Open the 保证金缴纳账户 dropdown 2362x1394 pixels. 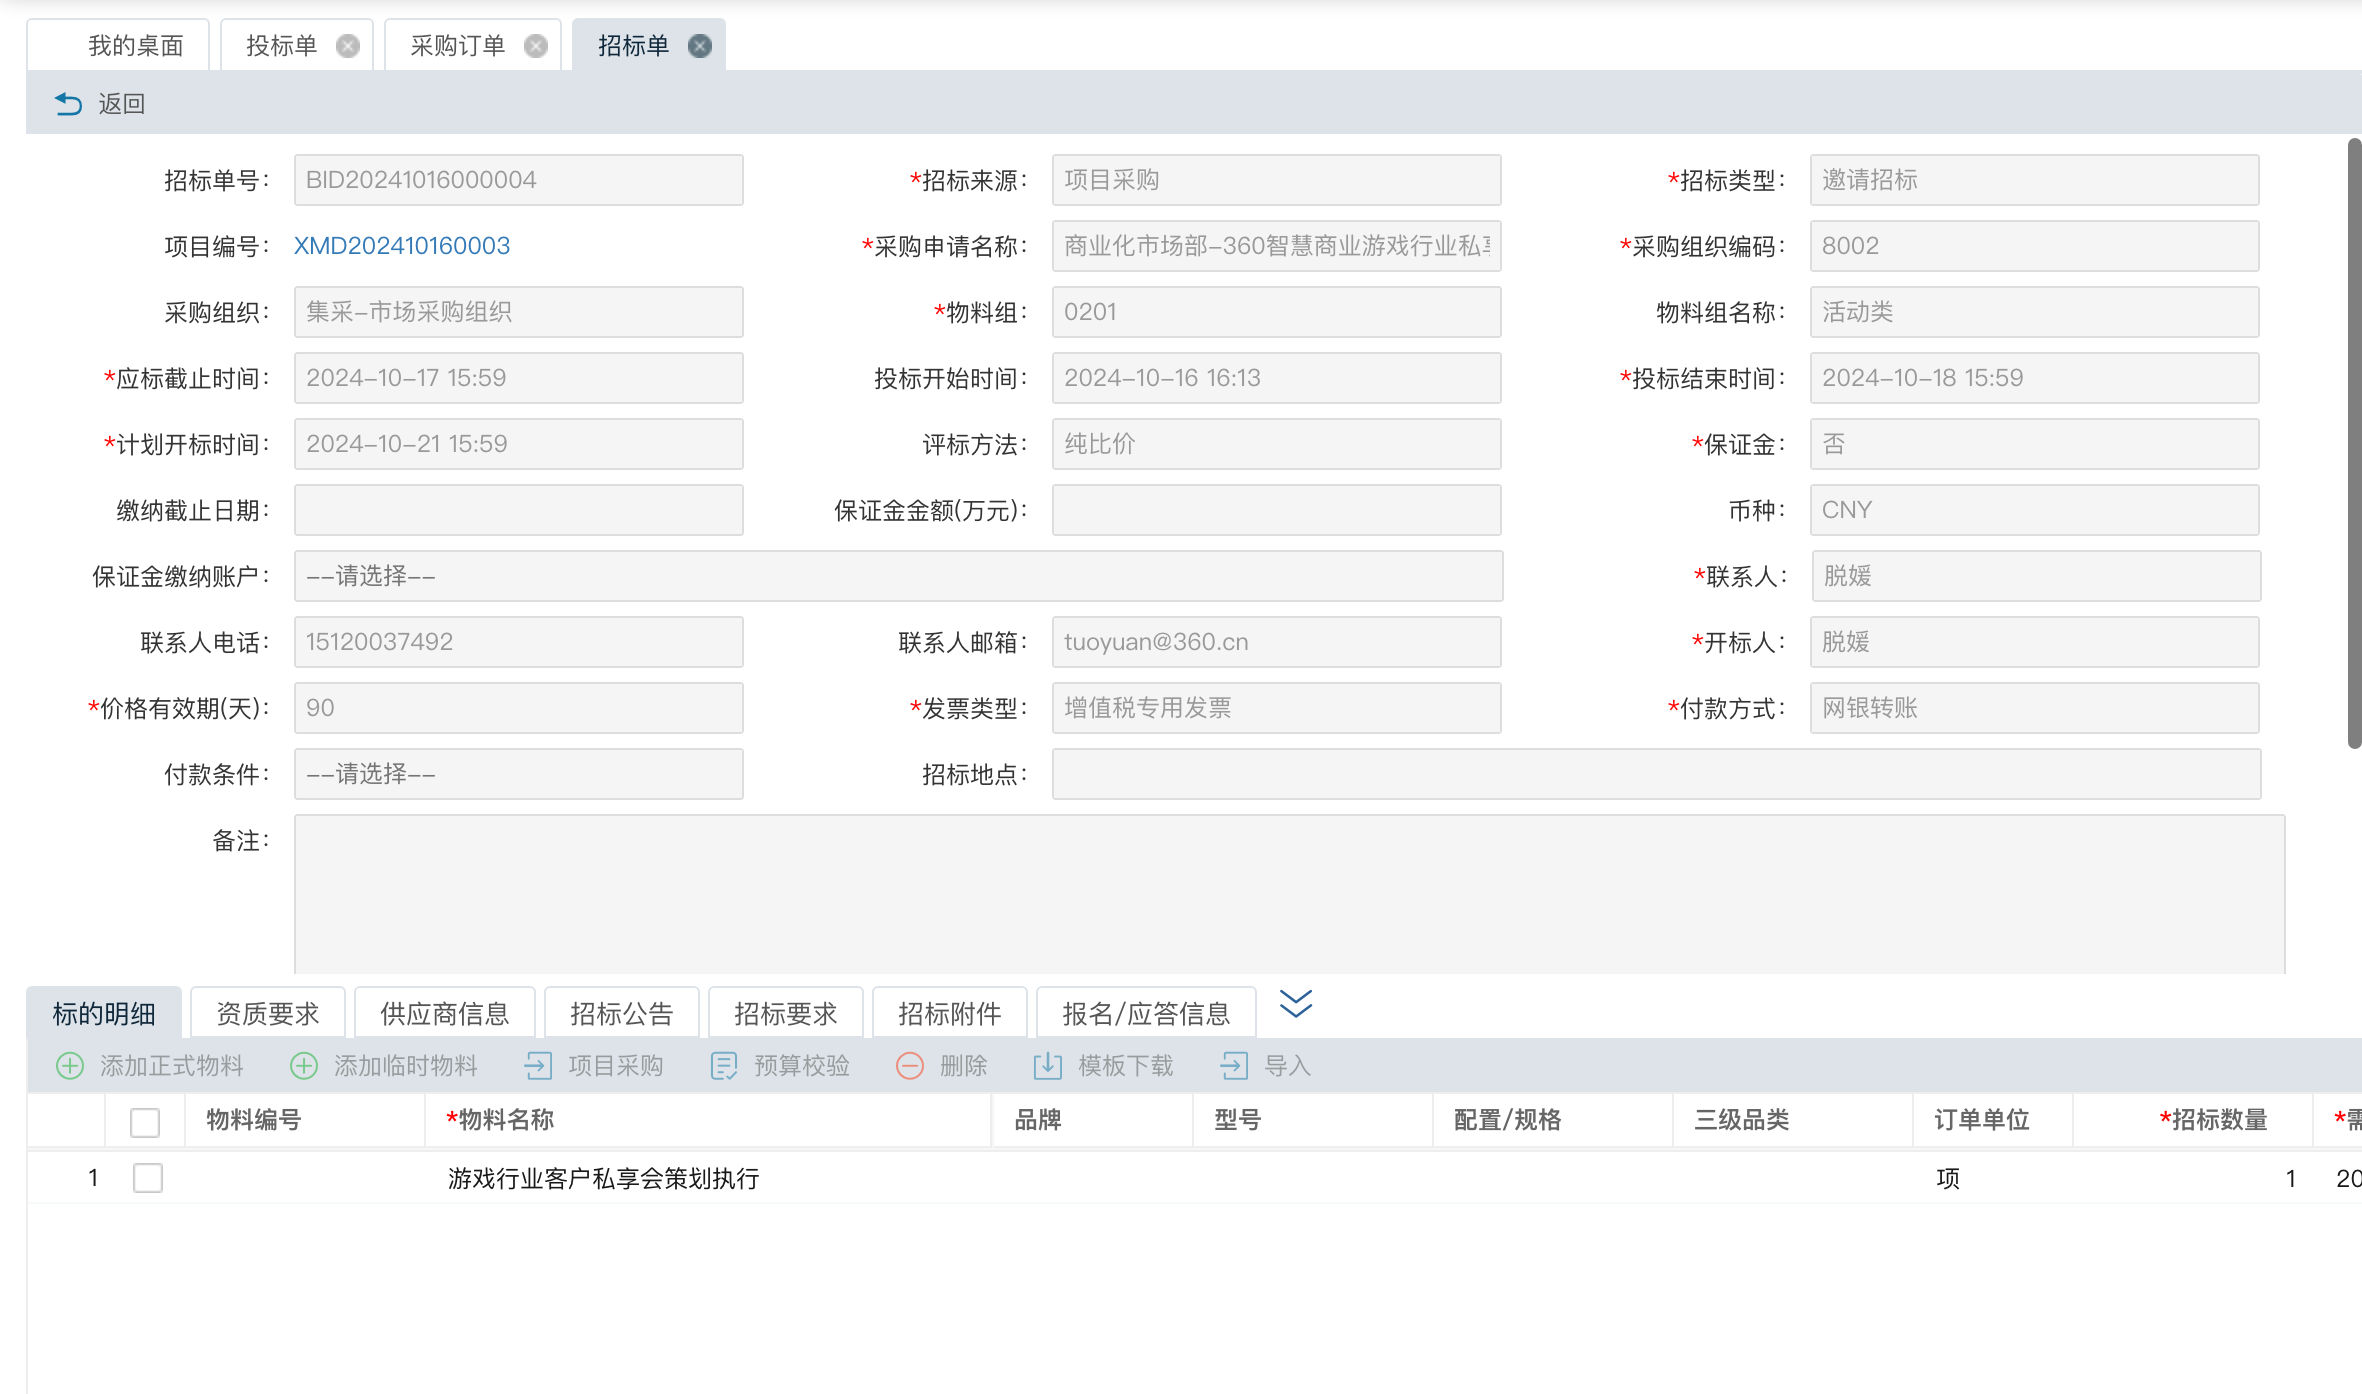tap(897, 576)
